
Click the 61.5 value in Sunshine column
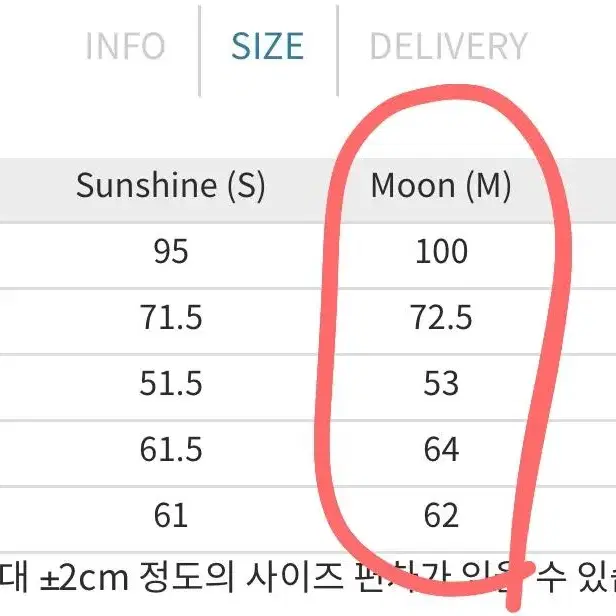[171, 449]
